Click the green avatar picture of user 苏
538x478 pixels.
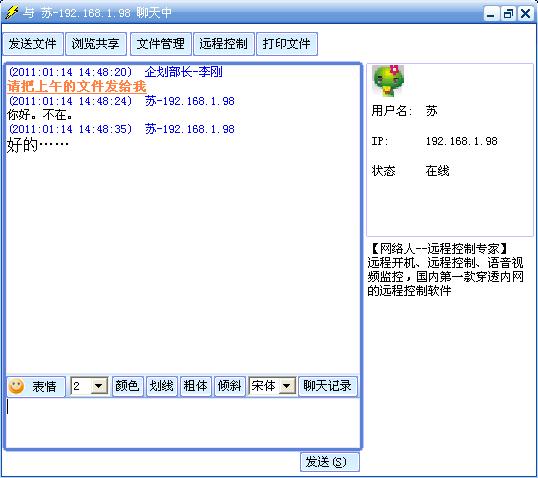pyautogui.click(x=388, y=81)
